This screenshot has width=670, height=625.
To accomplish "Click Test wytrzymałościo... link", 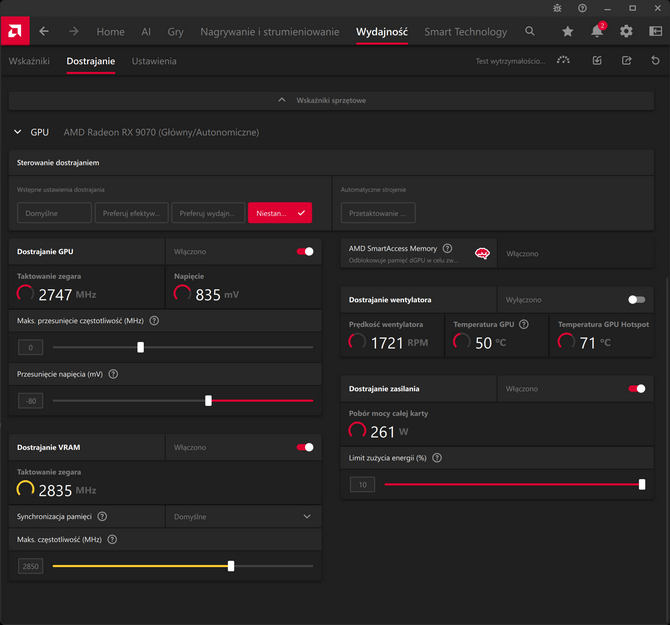I will (510, 61).
